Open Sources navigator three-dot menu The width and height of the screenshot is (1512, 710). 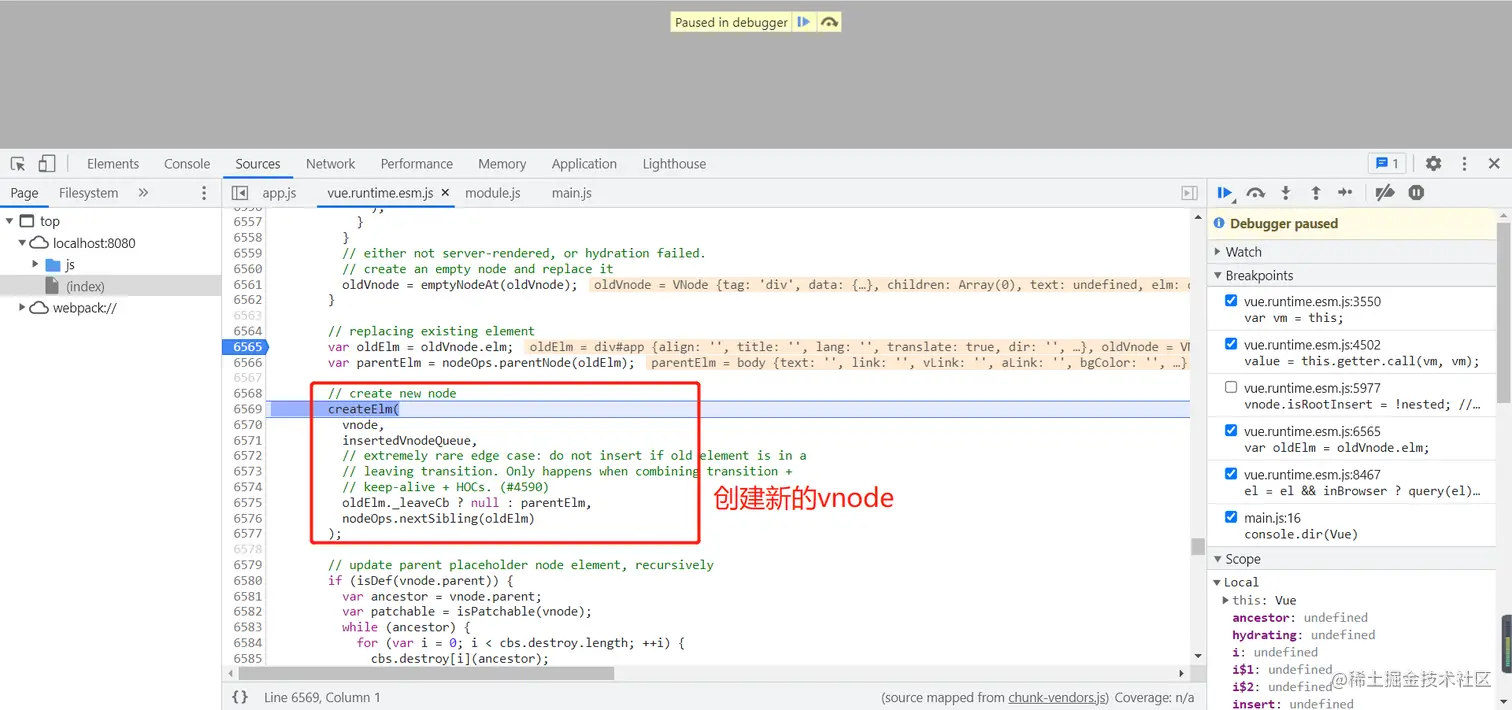204,193
